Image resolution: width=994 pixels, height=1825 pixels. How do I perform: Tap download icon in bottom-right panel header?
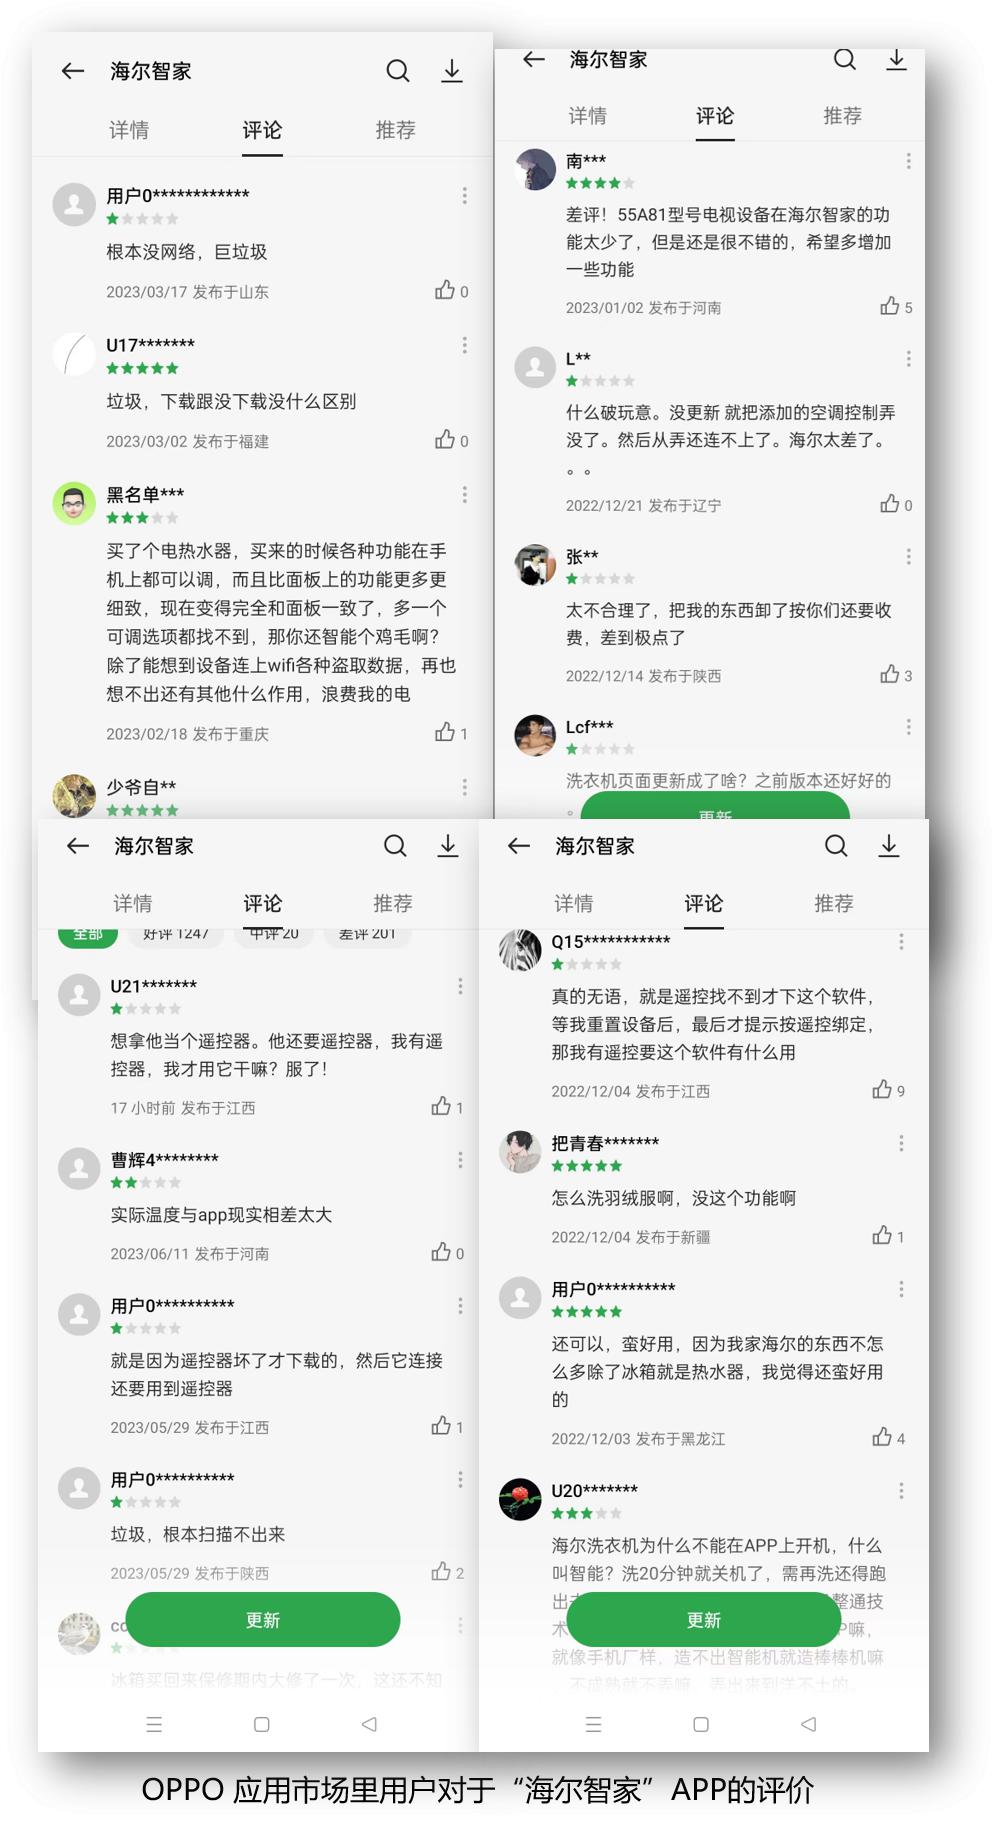point(888,846)
